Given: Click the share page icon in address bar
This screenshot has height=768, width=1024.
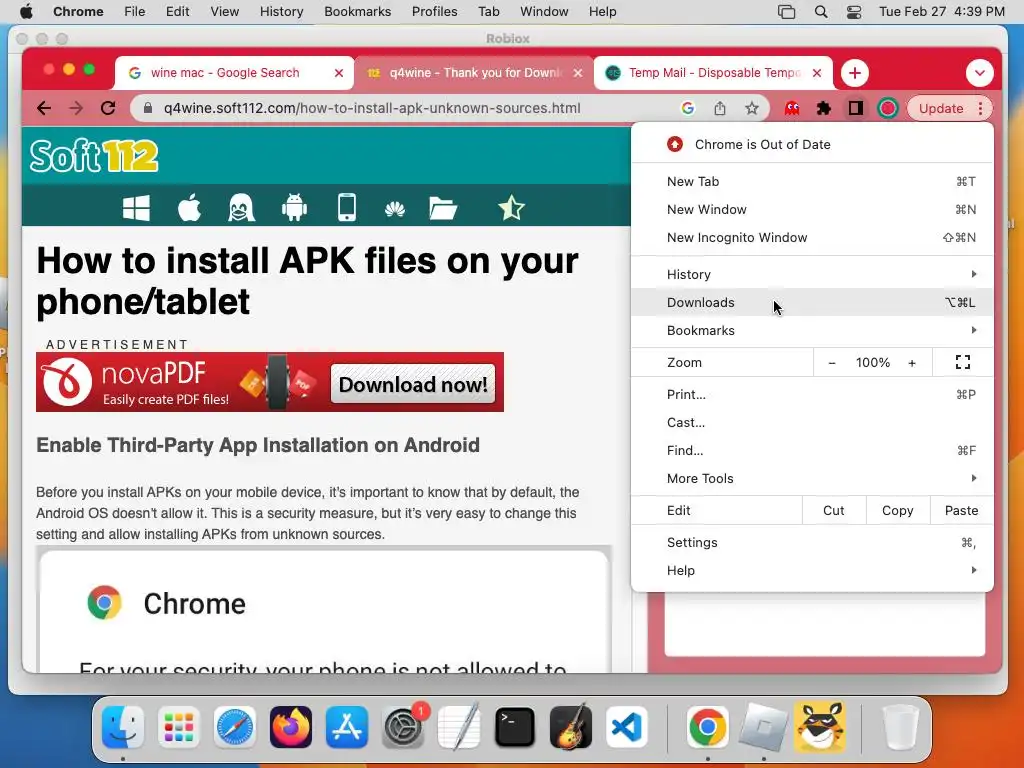Looking at the screenshot, I should click(x=720, y=108).
